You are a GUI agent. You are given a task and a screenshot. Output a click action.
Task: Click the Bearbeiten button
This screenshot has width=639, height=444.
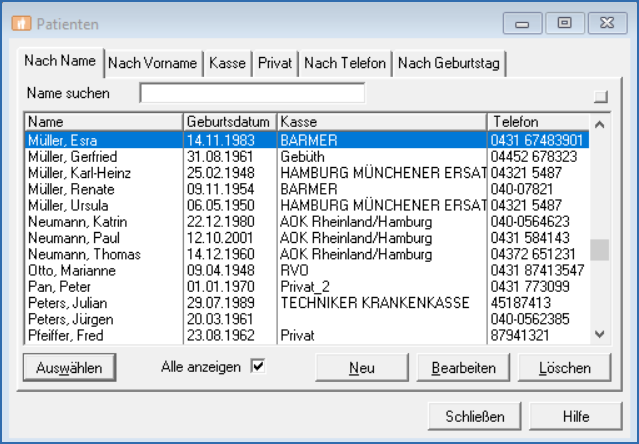tap(463, 367)
